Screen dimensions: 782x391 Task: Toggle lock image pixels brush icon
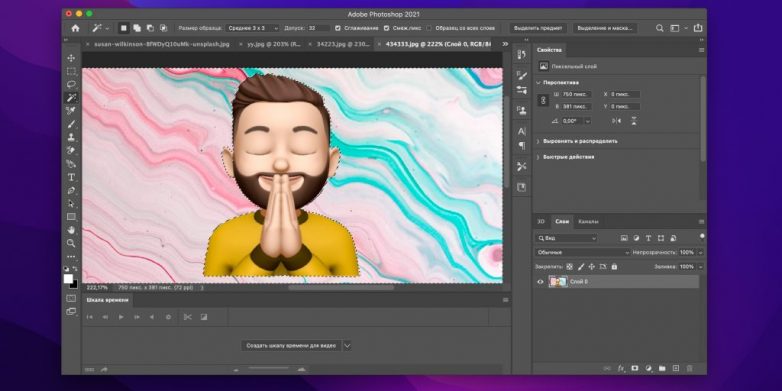tap(581, 267)
